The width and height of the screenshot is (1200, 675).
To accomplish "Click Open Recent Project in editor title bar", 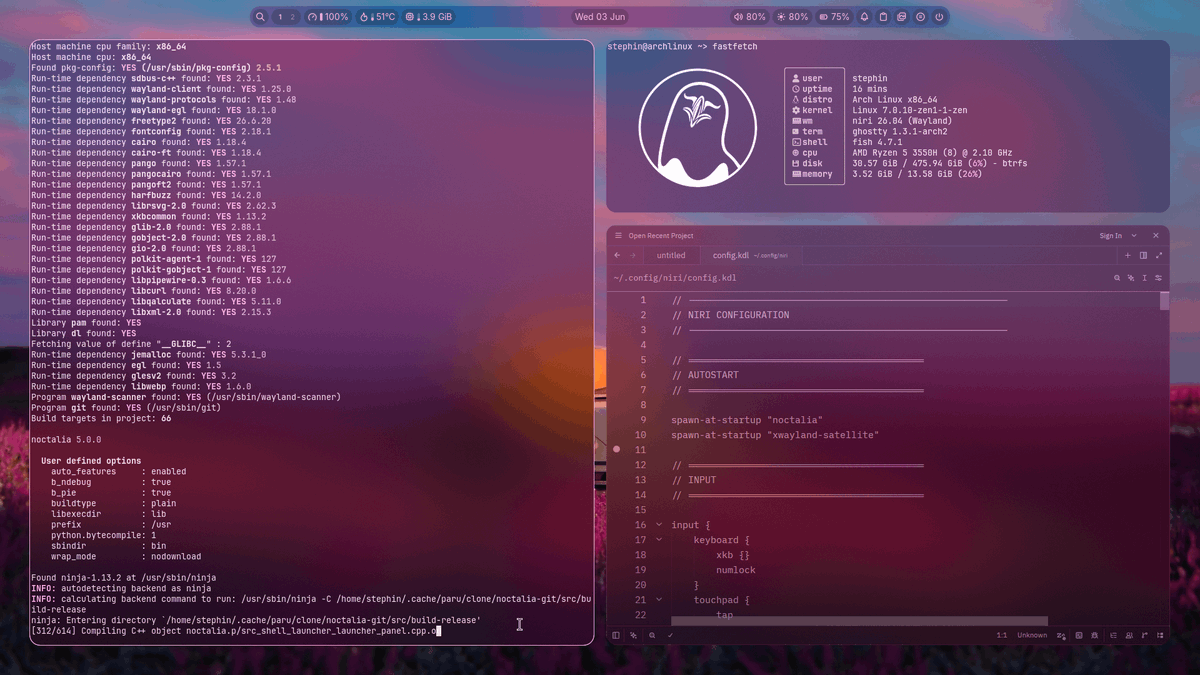I will click(x=661, y=236).
